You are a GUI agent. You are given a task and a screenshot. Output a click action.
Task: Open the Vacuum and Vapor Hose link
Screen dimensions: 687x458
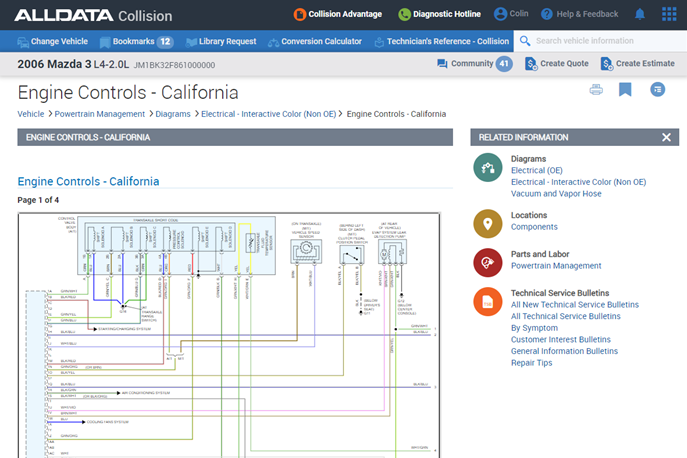pos(555,194)
